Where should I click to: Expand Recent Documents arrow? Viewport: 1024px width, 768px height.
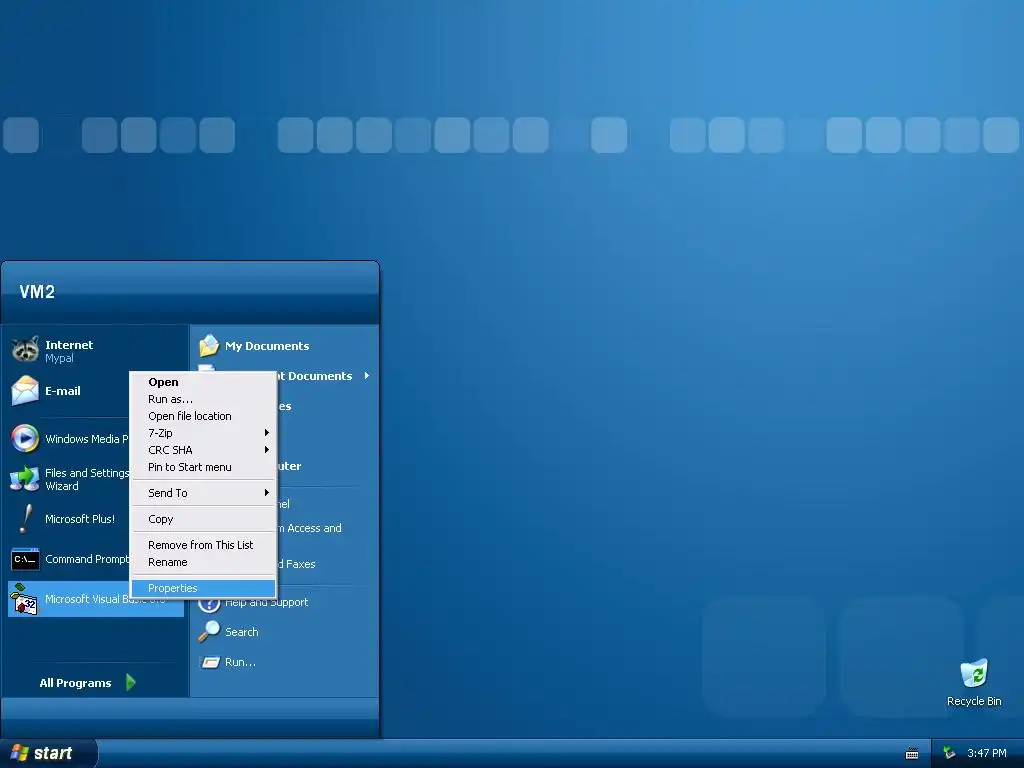coord(367,376)
